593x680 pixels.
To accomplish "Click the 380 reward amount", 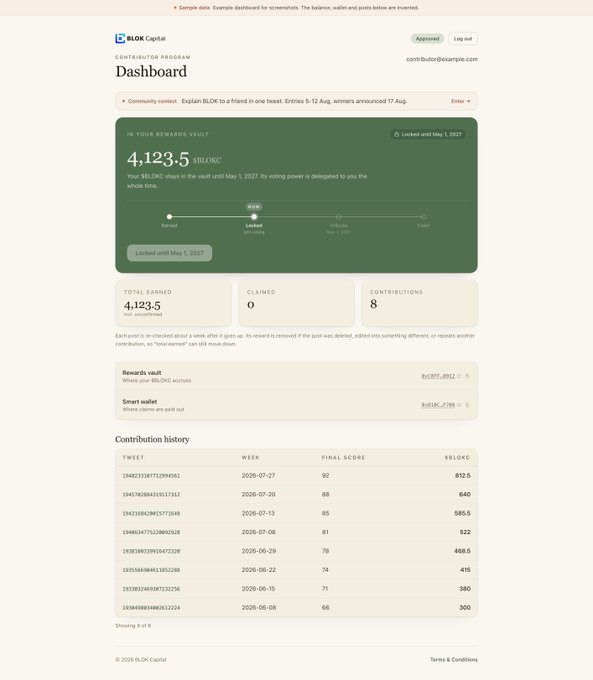I will coord(465,589).
